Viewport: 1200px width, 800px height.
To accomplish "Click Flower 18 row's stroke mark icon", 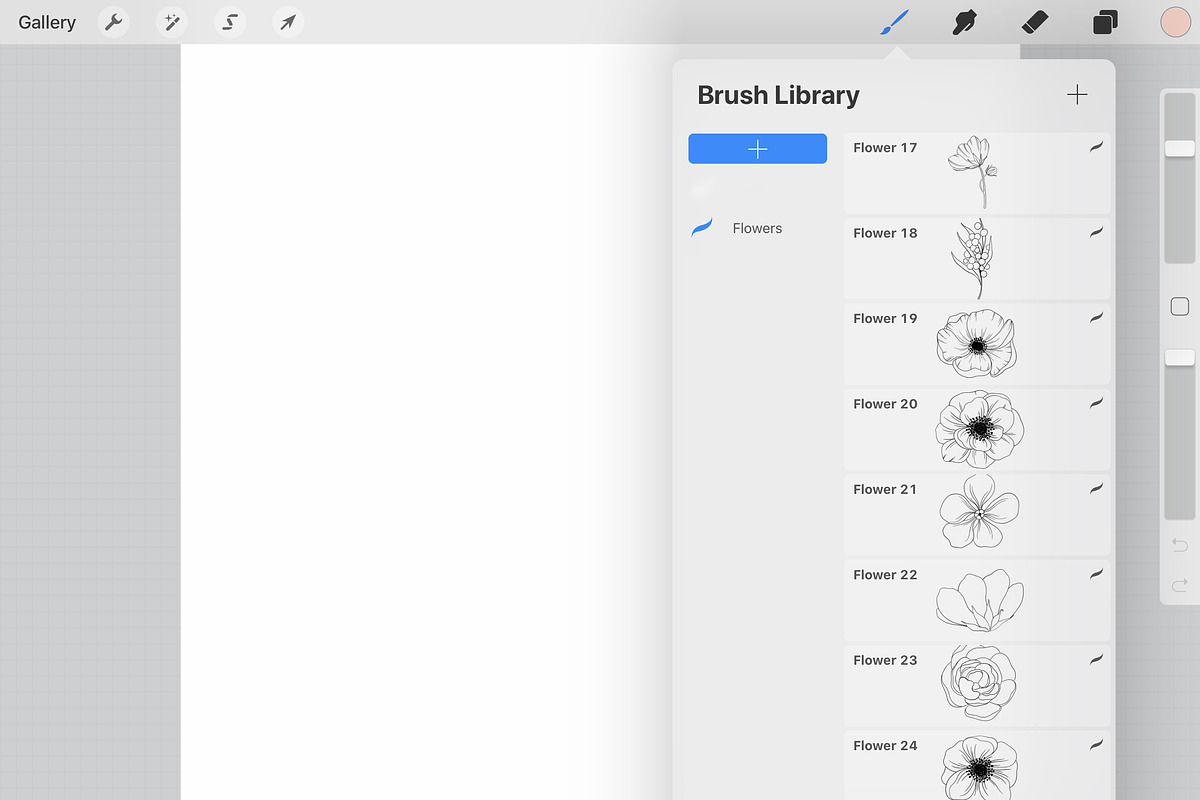I will (1096, 232).
